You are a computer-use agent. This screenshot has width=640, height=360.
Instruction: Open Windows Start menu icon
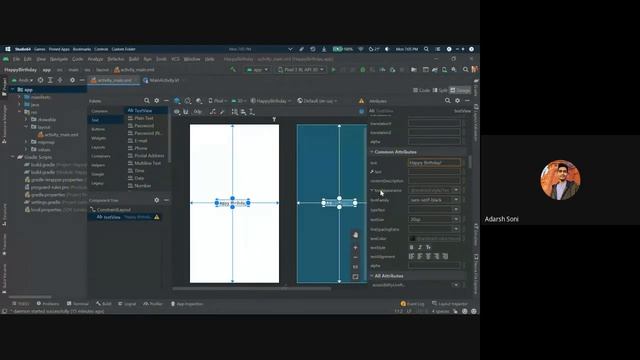(8, 49)
